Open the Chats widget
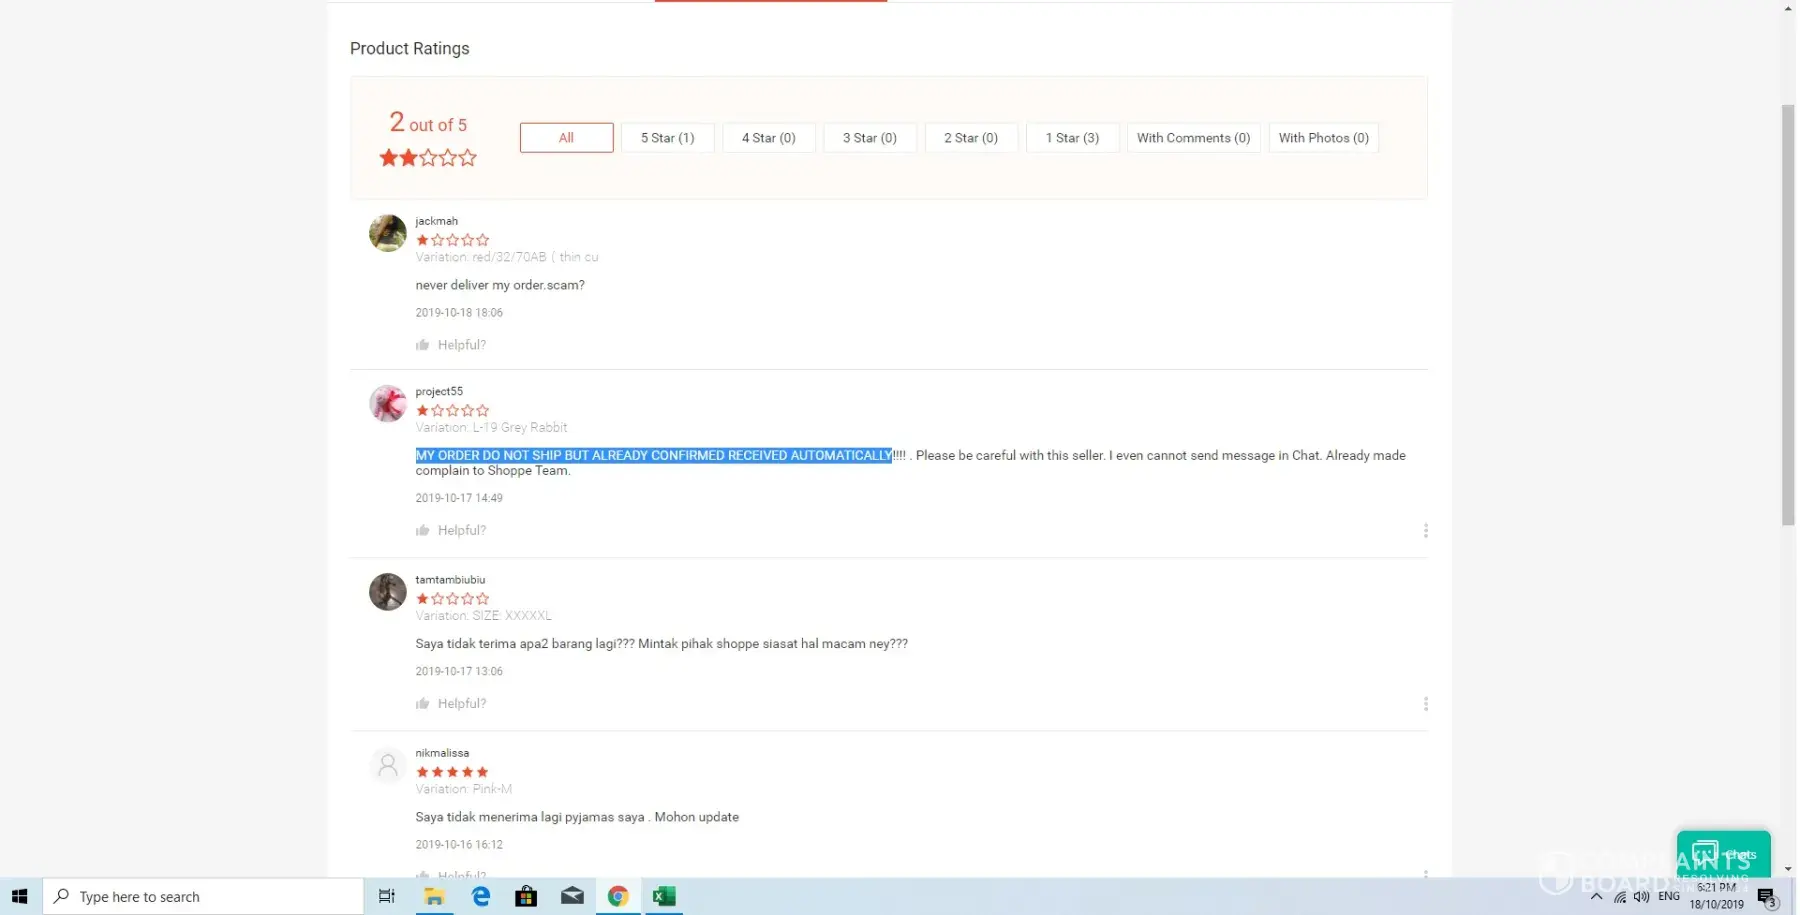Image resolution: width=1800 pixels, height=915 pixels. (1723, 853)
